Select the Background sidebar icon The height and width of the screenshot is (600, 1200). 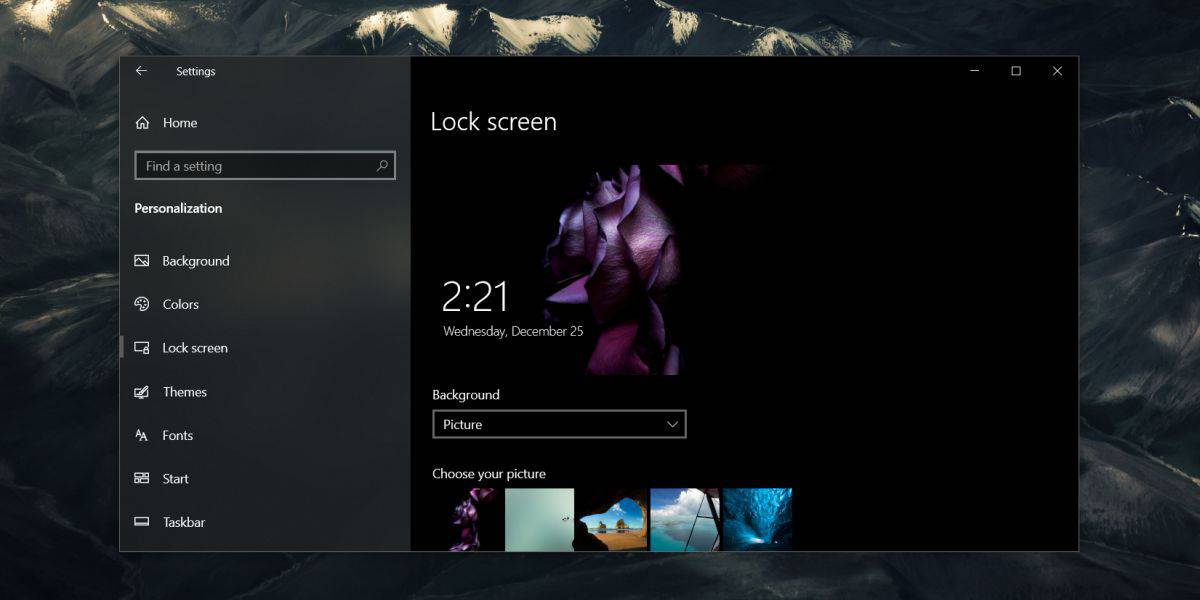click(x=142, y=261)
